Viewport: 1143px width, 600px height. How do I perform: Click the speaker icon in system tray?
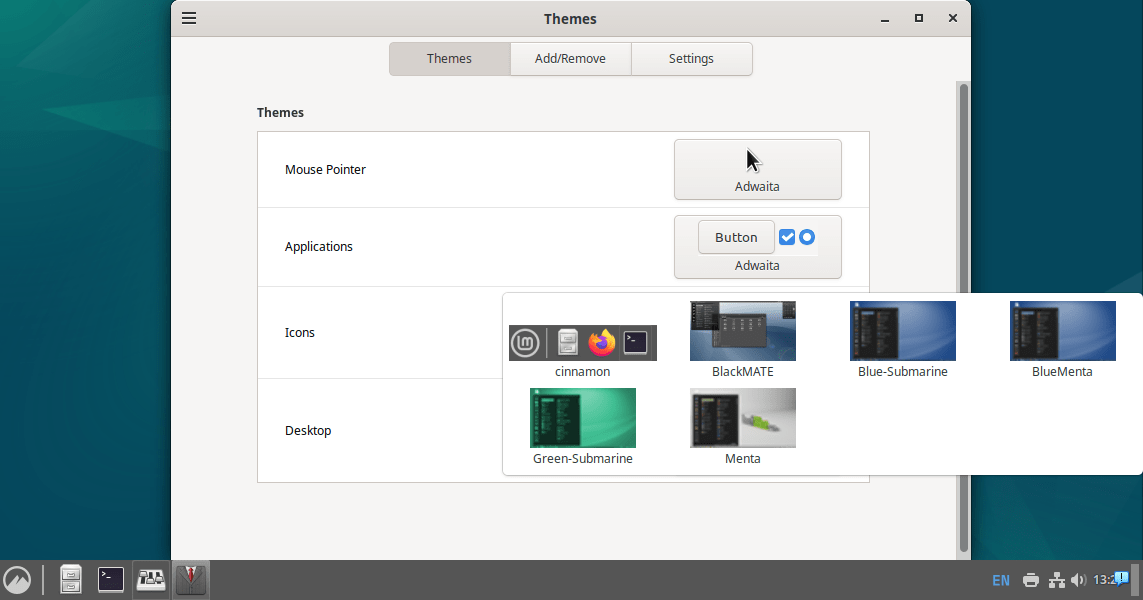[x=1080, y=580]
